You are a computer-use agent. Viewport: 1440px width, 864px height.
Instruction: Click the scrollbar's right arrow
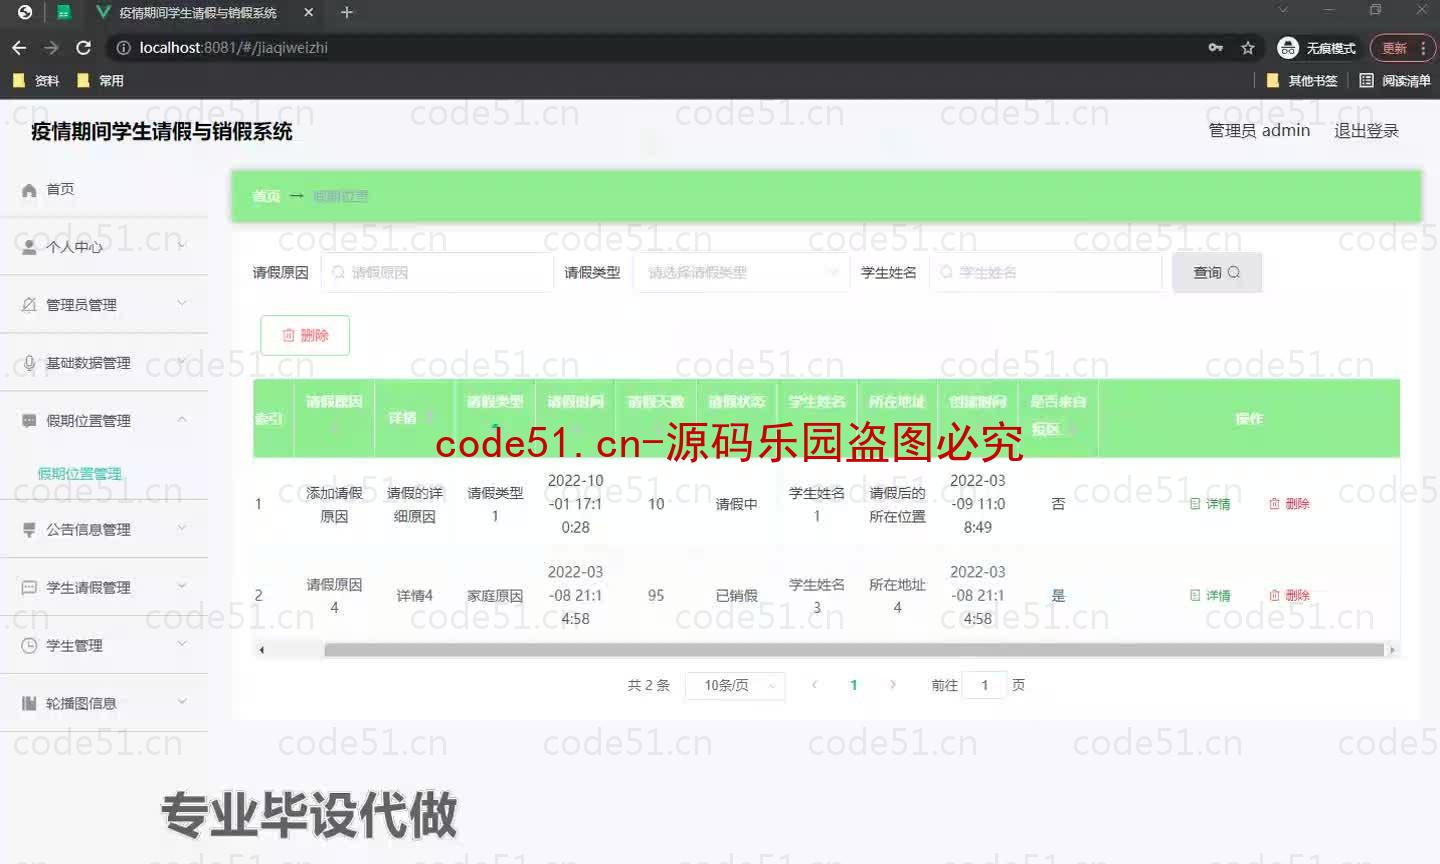[1391, 650]
